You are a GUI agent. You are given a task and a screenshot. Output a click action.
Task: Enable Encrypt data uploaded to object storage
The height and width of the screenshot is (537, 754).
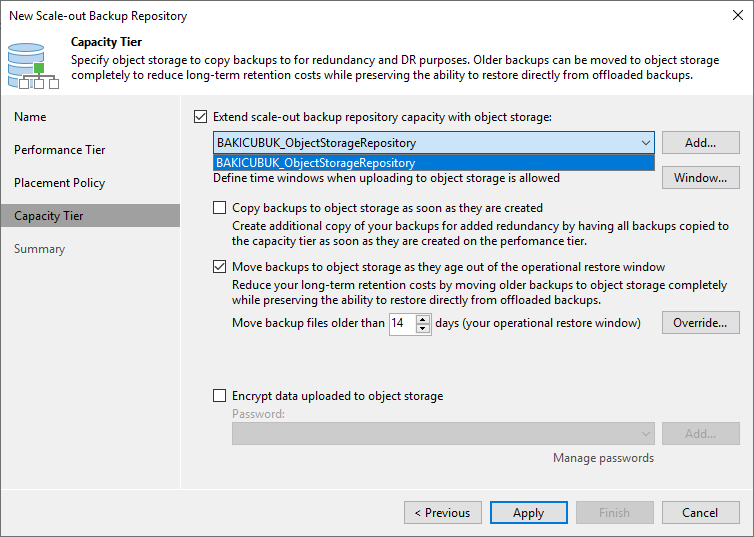tap(220, 396)
